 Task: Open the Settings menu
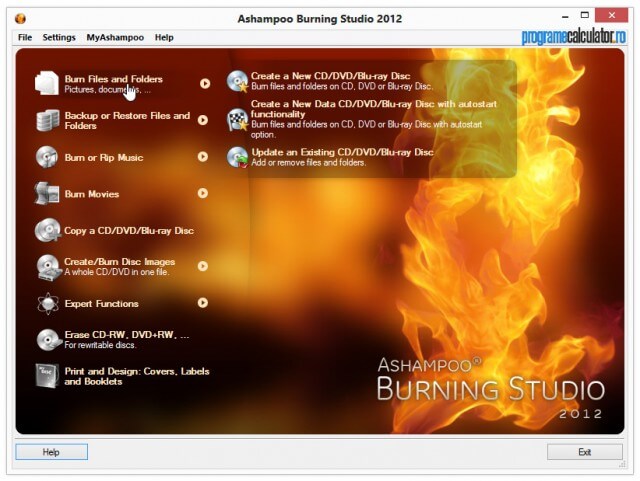(x=59, y=38)
